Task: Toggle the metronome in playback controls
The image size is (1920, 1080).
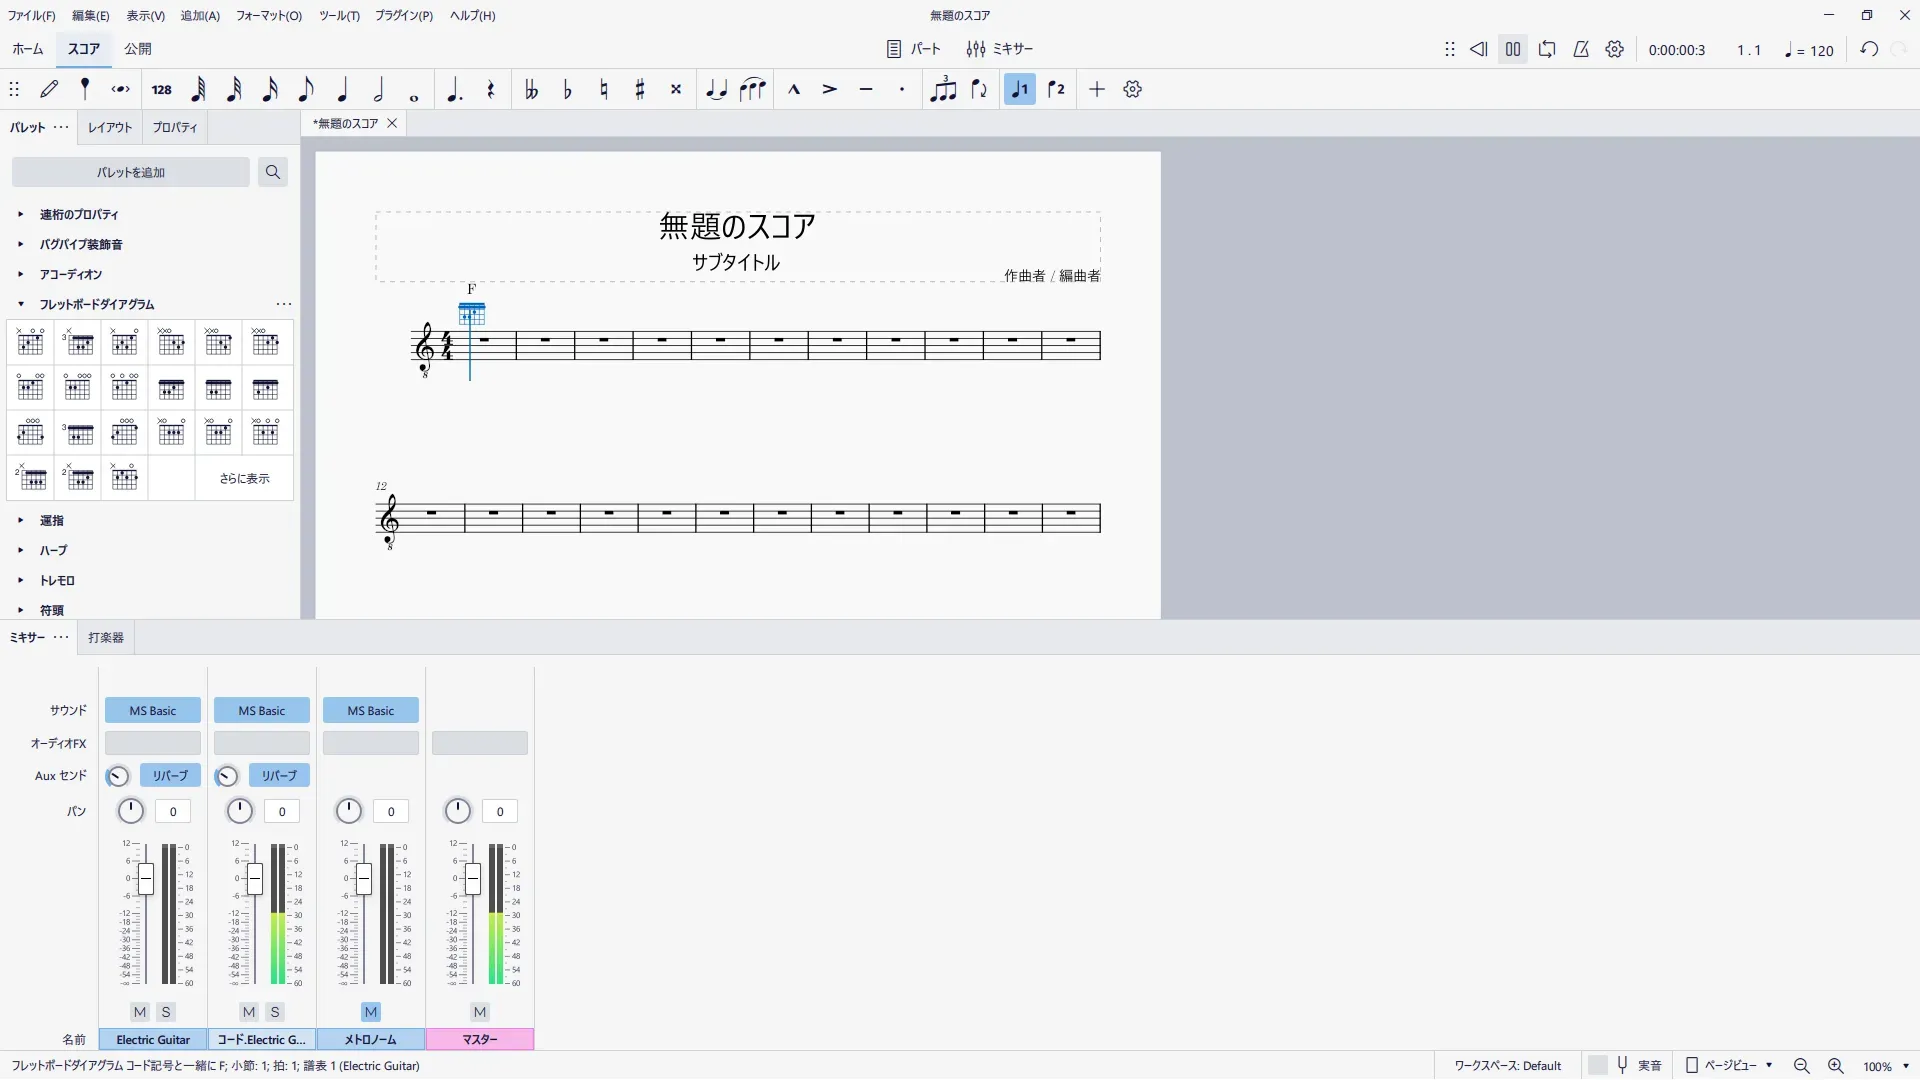Action: [x=1581, y=49]
